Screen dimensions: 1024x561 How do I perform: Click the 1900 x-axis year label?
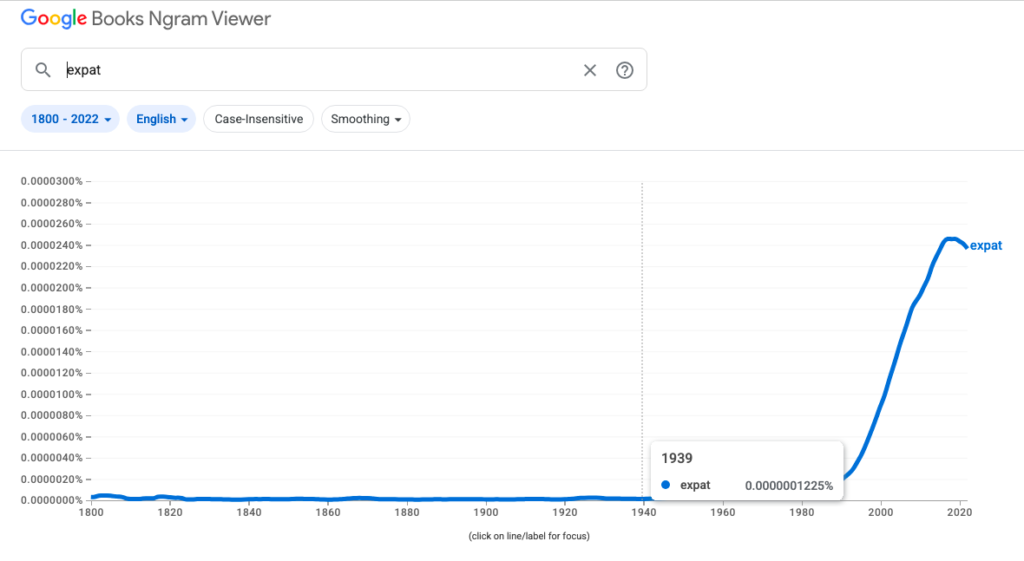point(486,512)
